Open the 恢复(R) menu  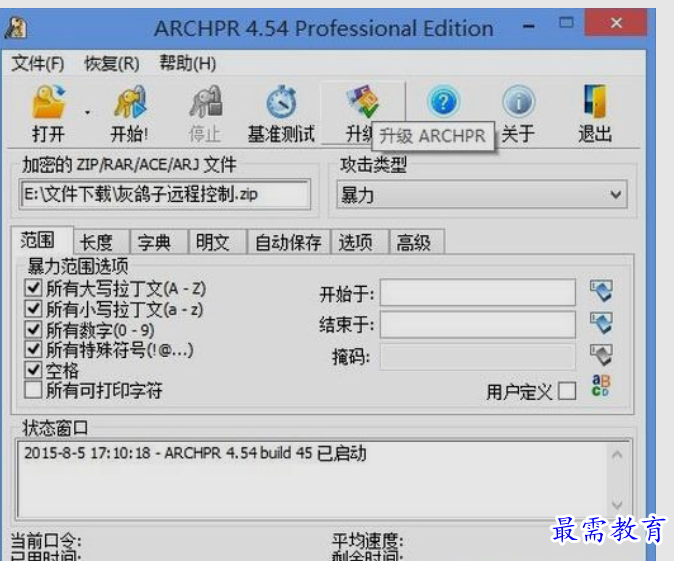pyautogui.click(x=112, y=64)
